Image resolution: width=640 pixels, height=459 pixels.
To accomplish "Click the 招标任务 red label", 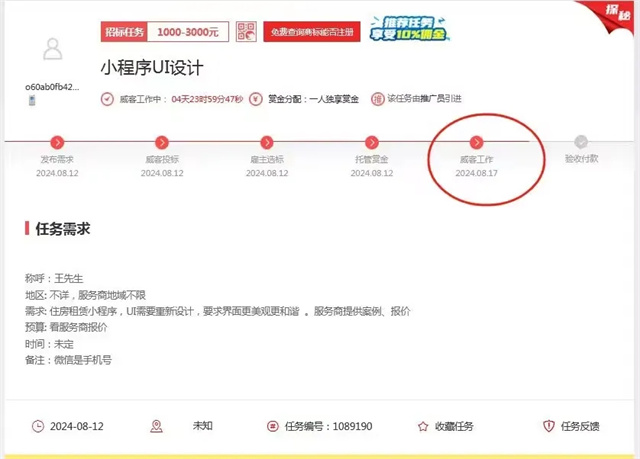I will point(124,32).
